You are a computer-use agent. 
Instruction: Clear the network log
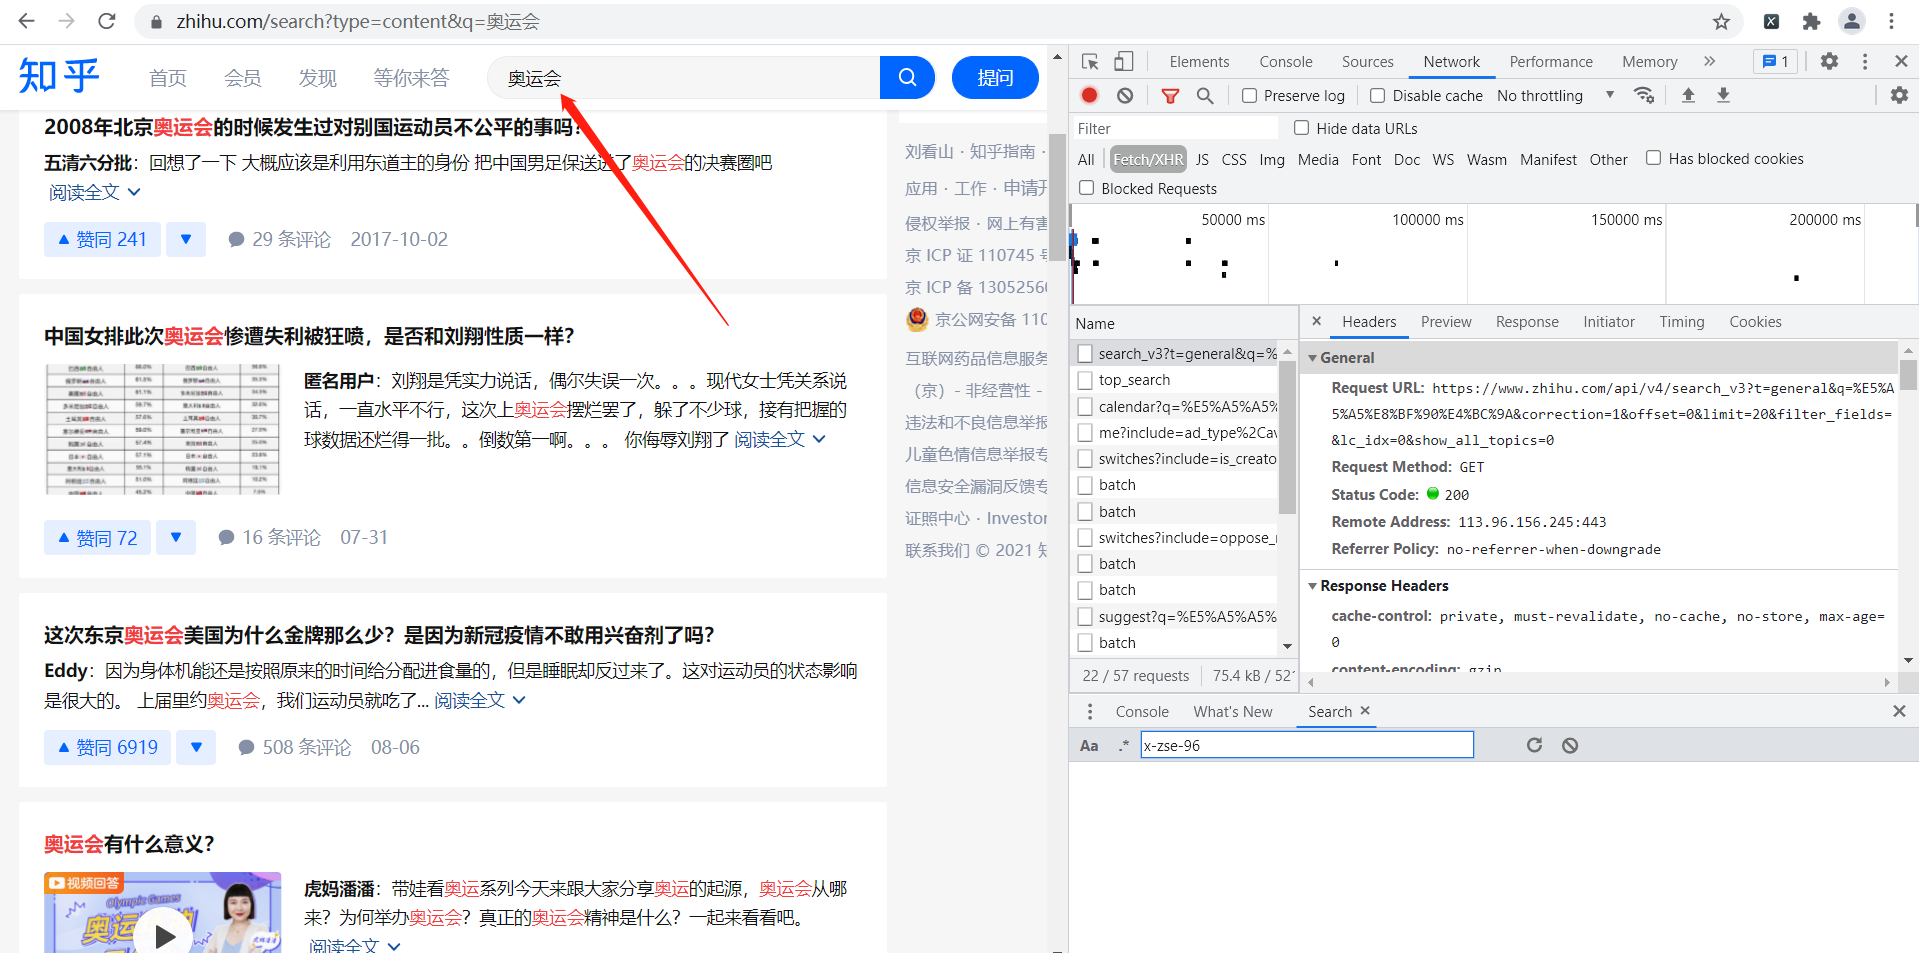pos(1125,95)
